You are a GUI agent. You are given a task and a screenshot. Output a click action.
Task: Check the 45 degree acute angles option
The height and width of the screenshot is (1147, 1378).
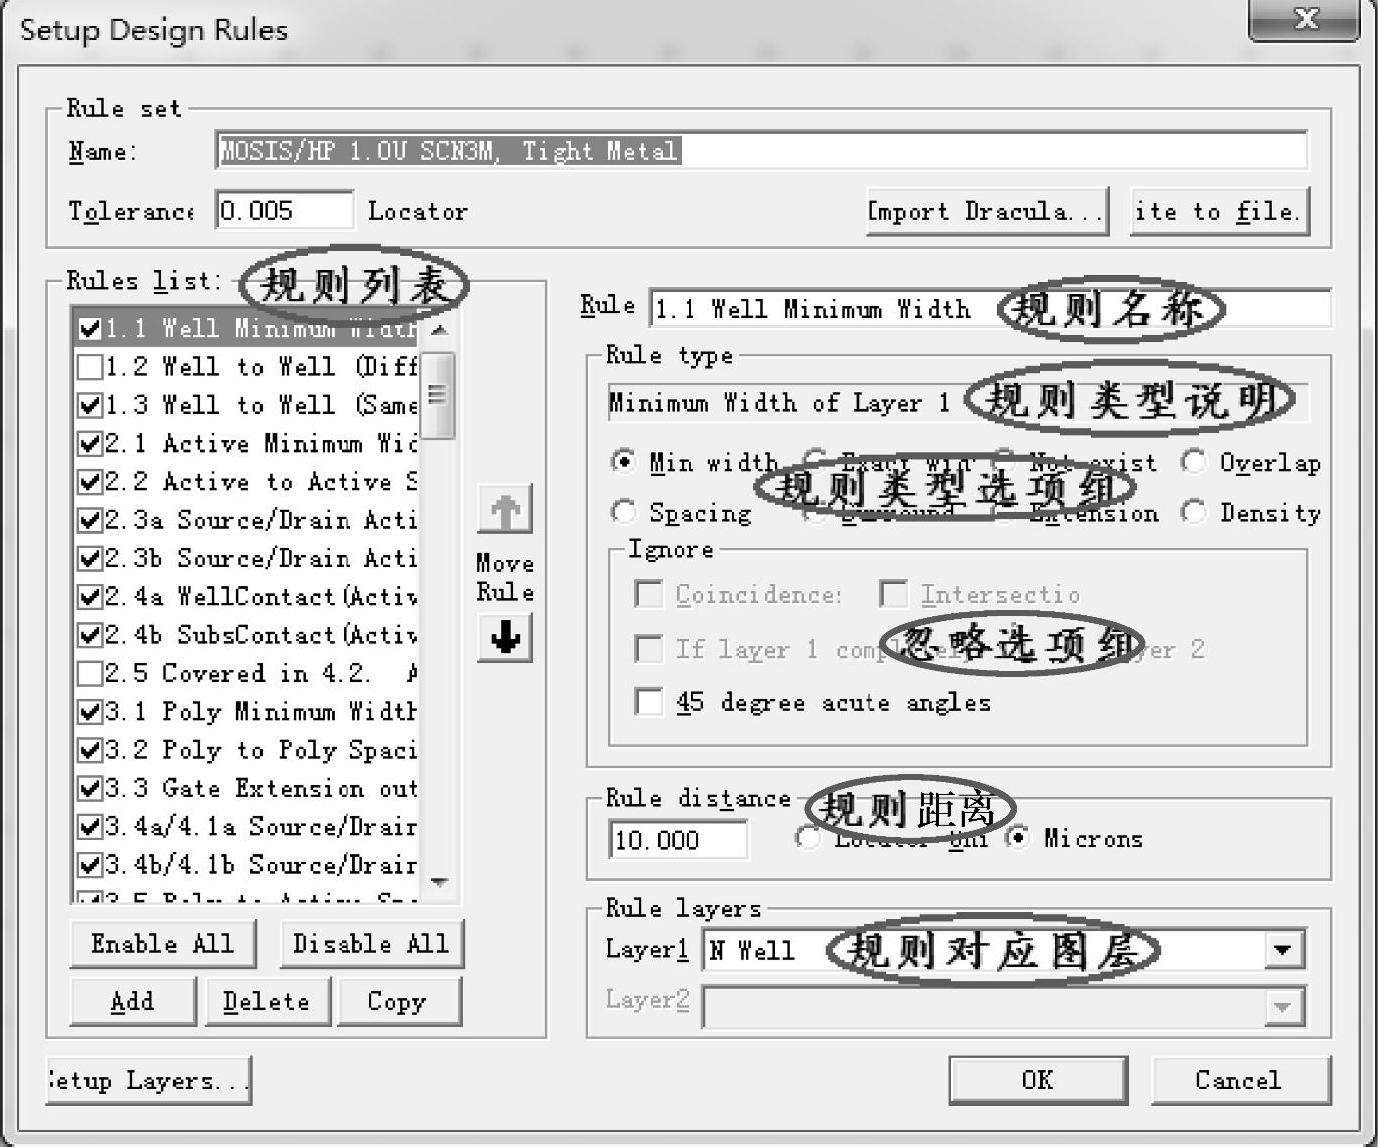(x=649, y=702)
